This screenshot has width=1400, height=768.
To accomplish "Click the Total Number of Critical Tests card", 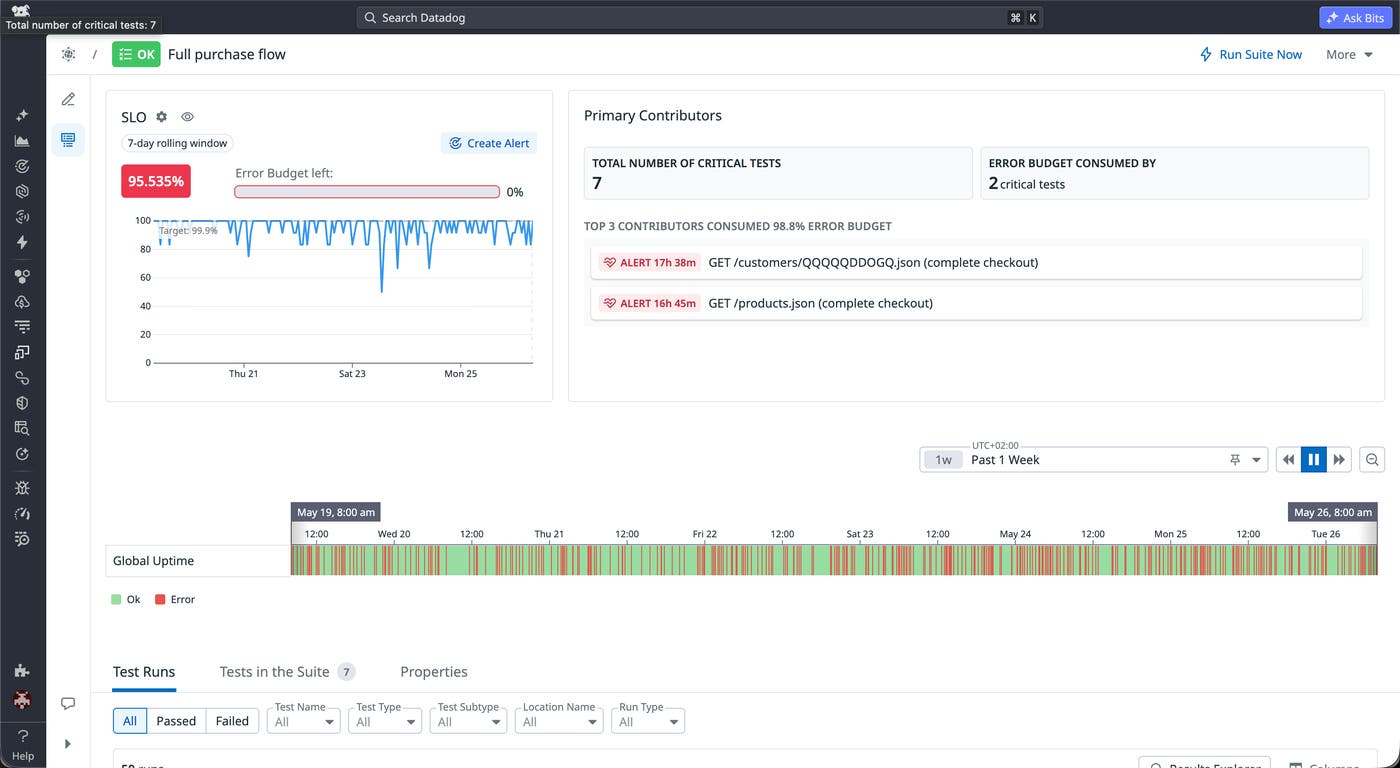I will pos(778,174).
